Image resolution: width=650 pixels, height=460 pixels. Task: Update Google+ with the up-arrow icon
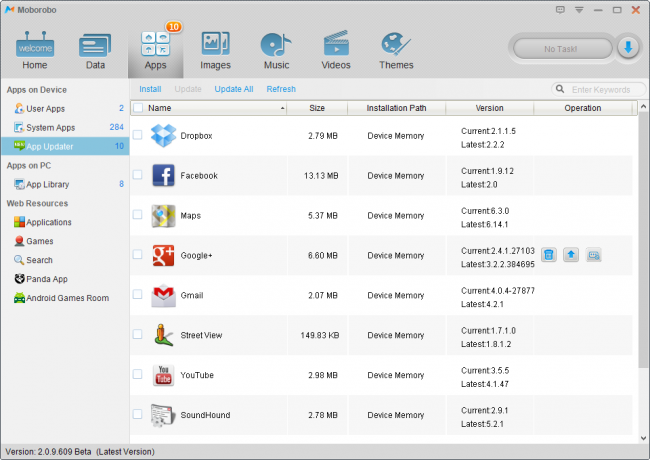pos(571,255)
